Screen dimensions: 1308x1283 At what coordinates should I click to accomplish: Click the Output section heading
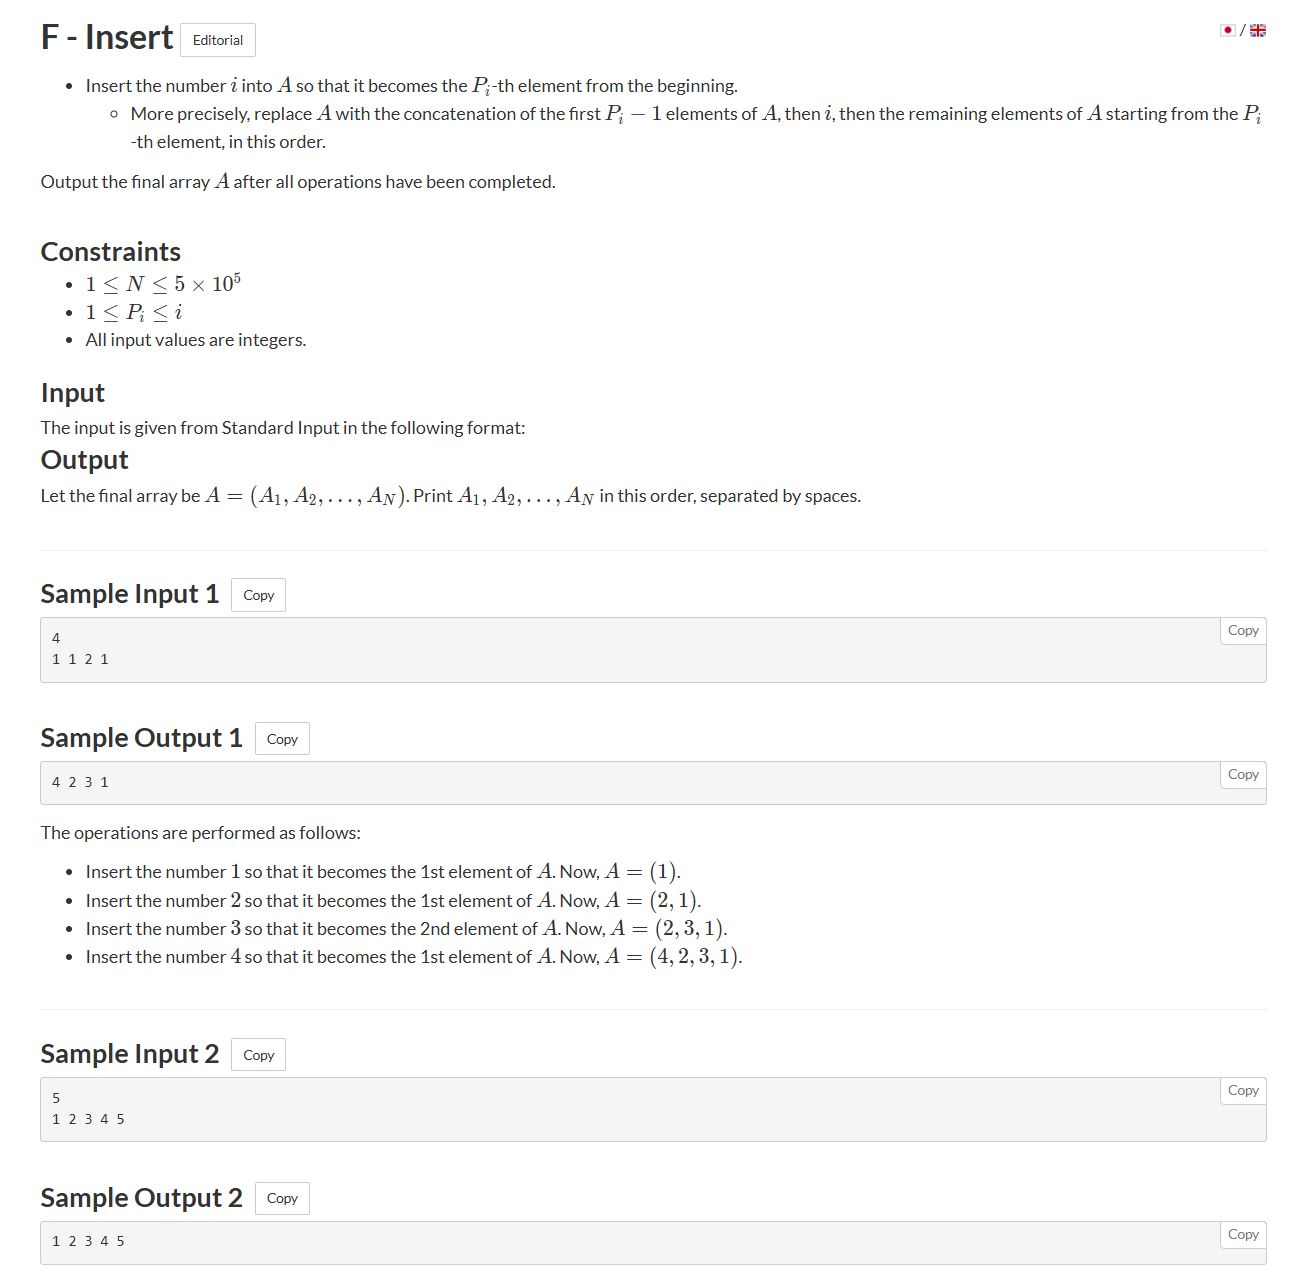tap(85, 460)
